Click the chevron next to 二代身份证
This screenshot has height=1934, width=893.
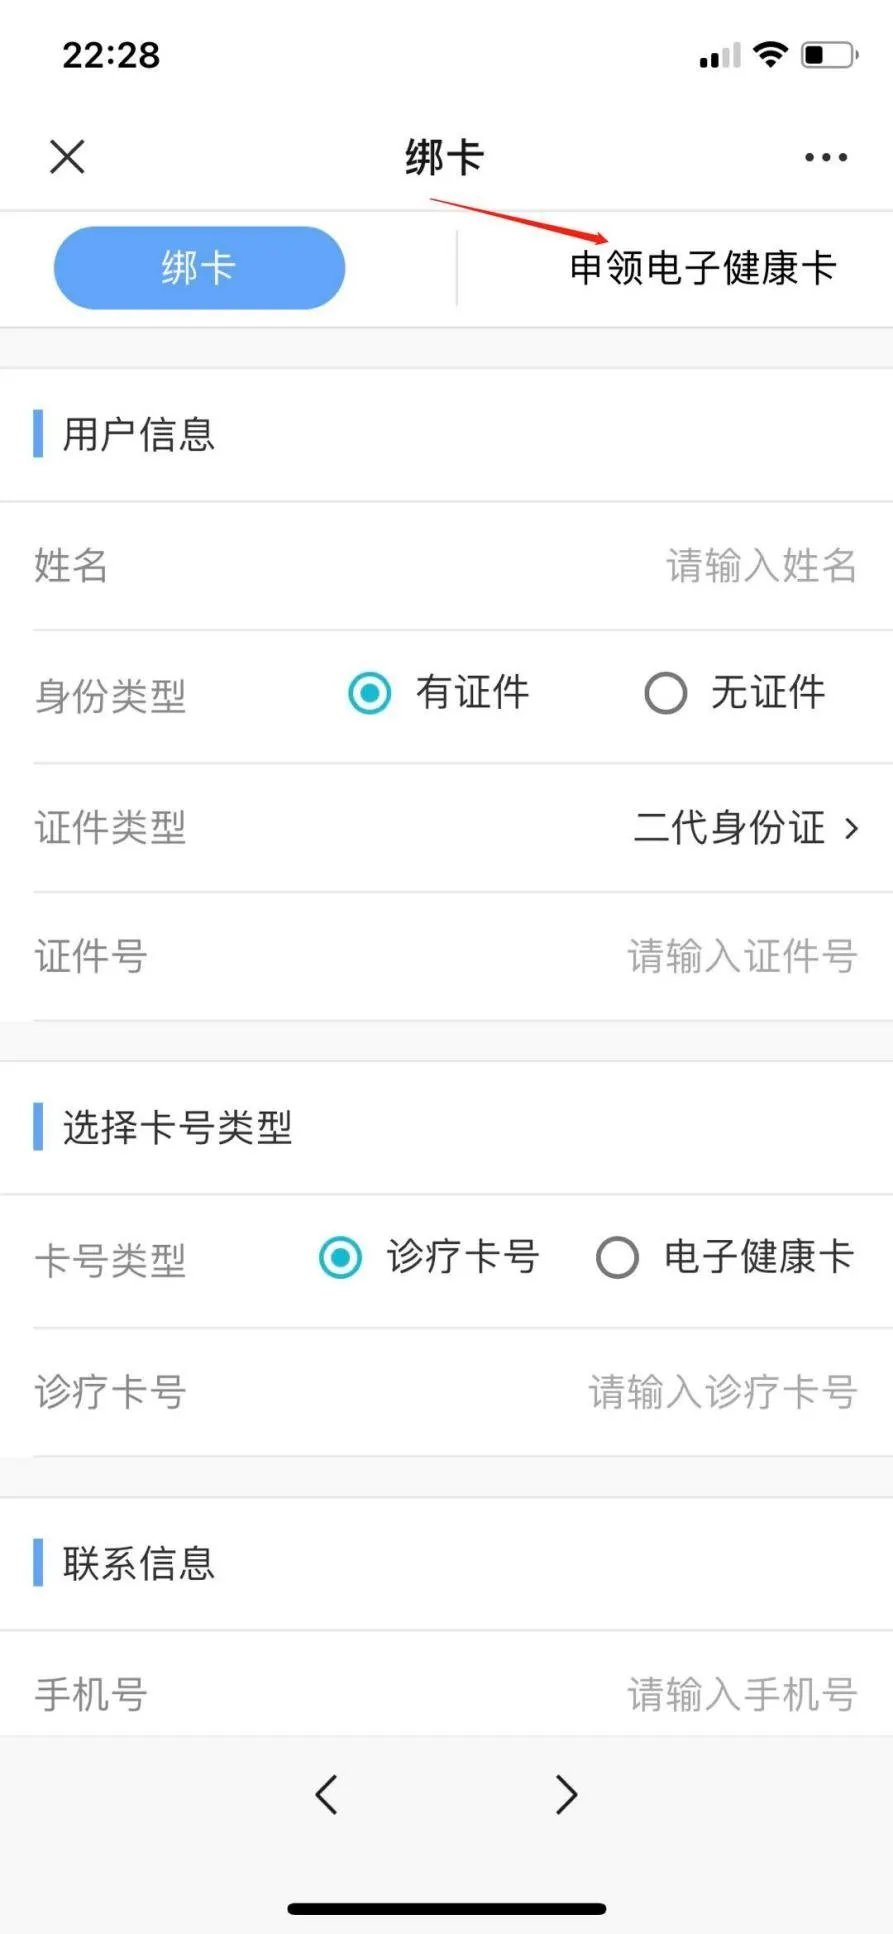852,828
